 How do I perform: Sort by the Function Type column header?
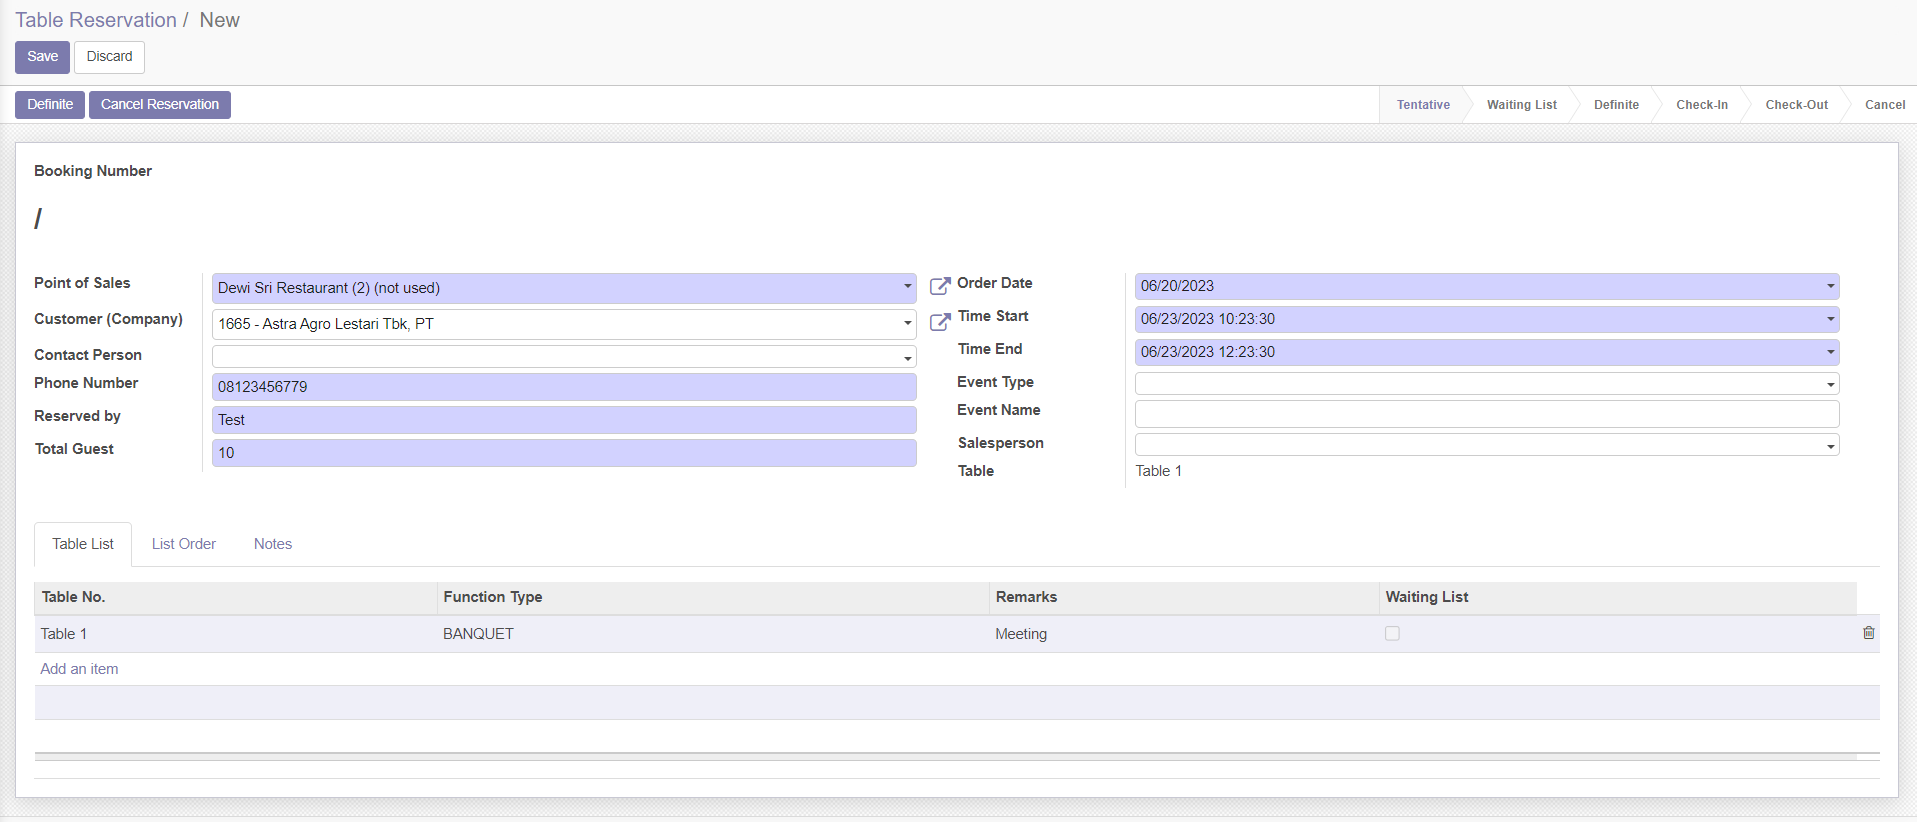(713, 597)
